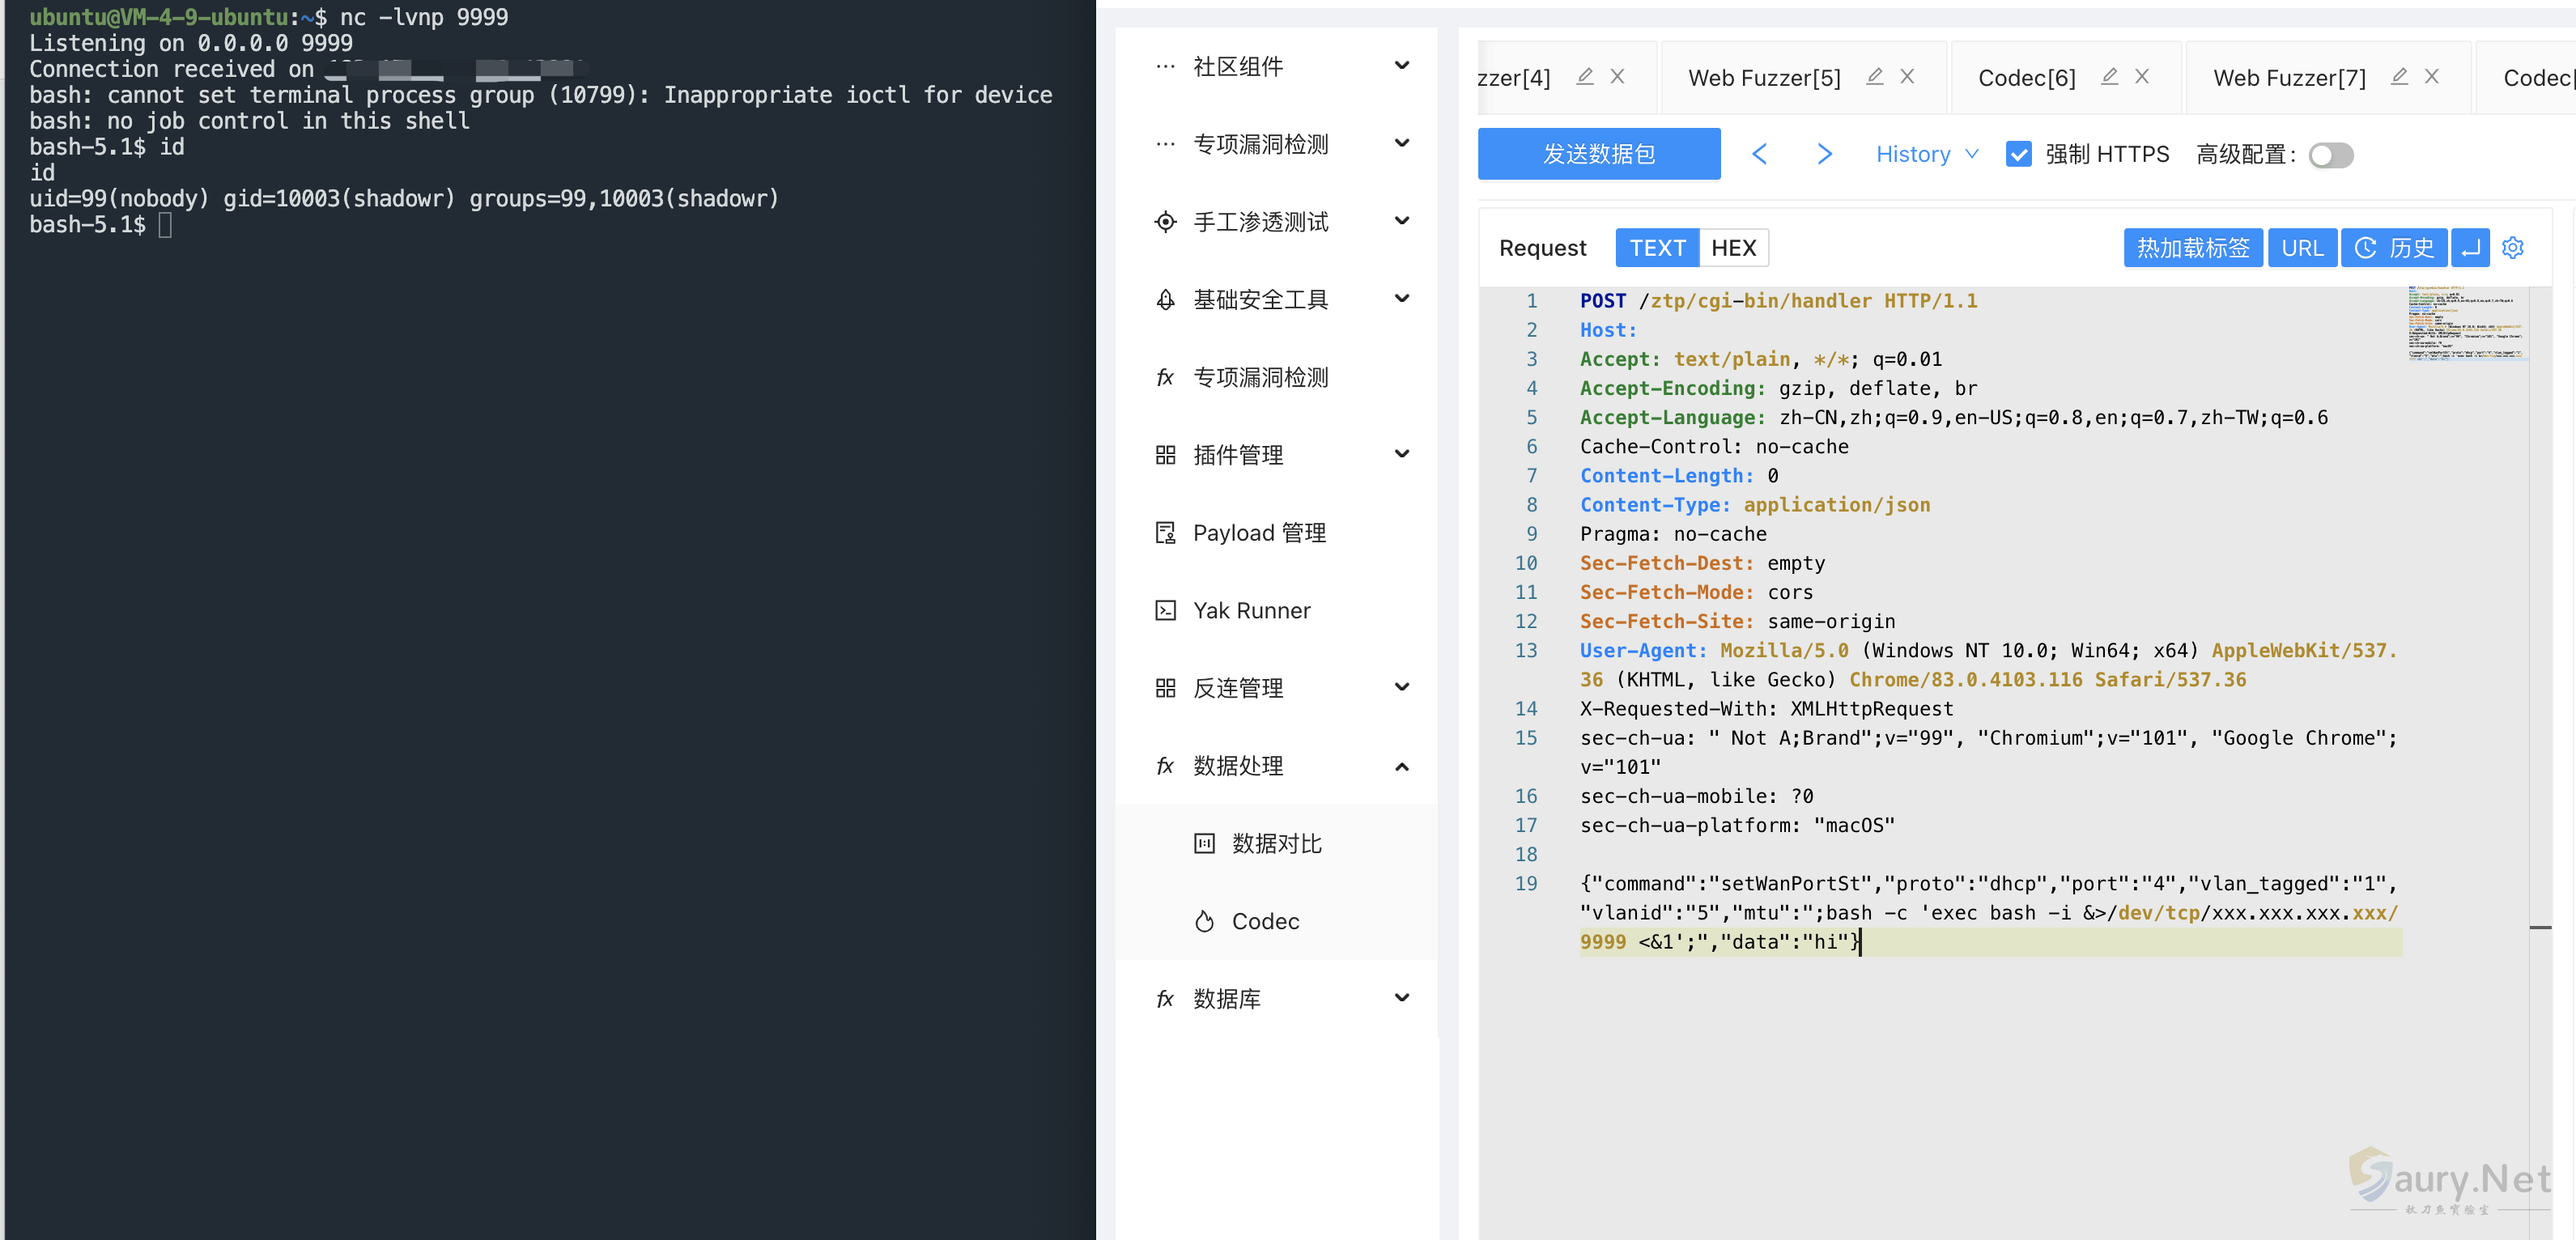
Task: Click the line-wrap arrow icon button
Action: tap(2470, 248)
